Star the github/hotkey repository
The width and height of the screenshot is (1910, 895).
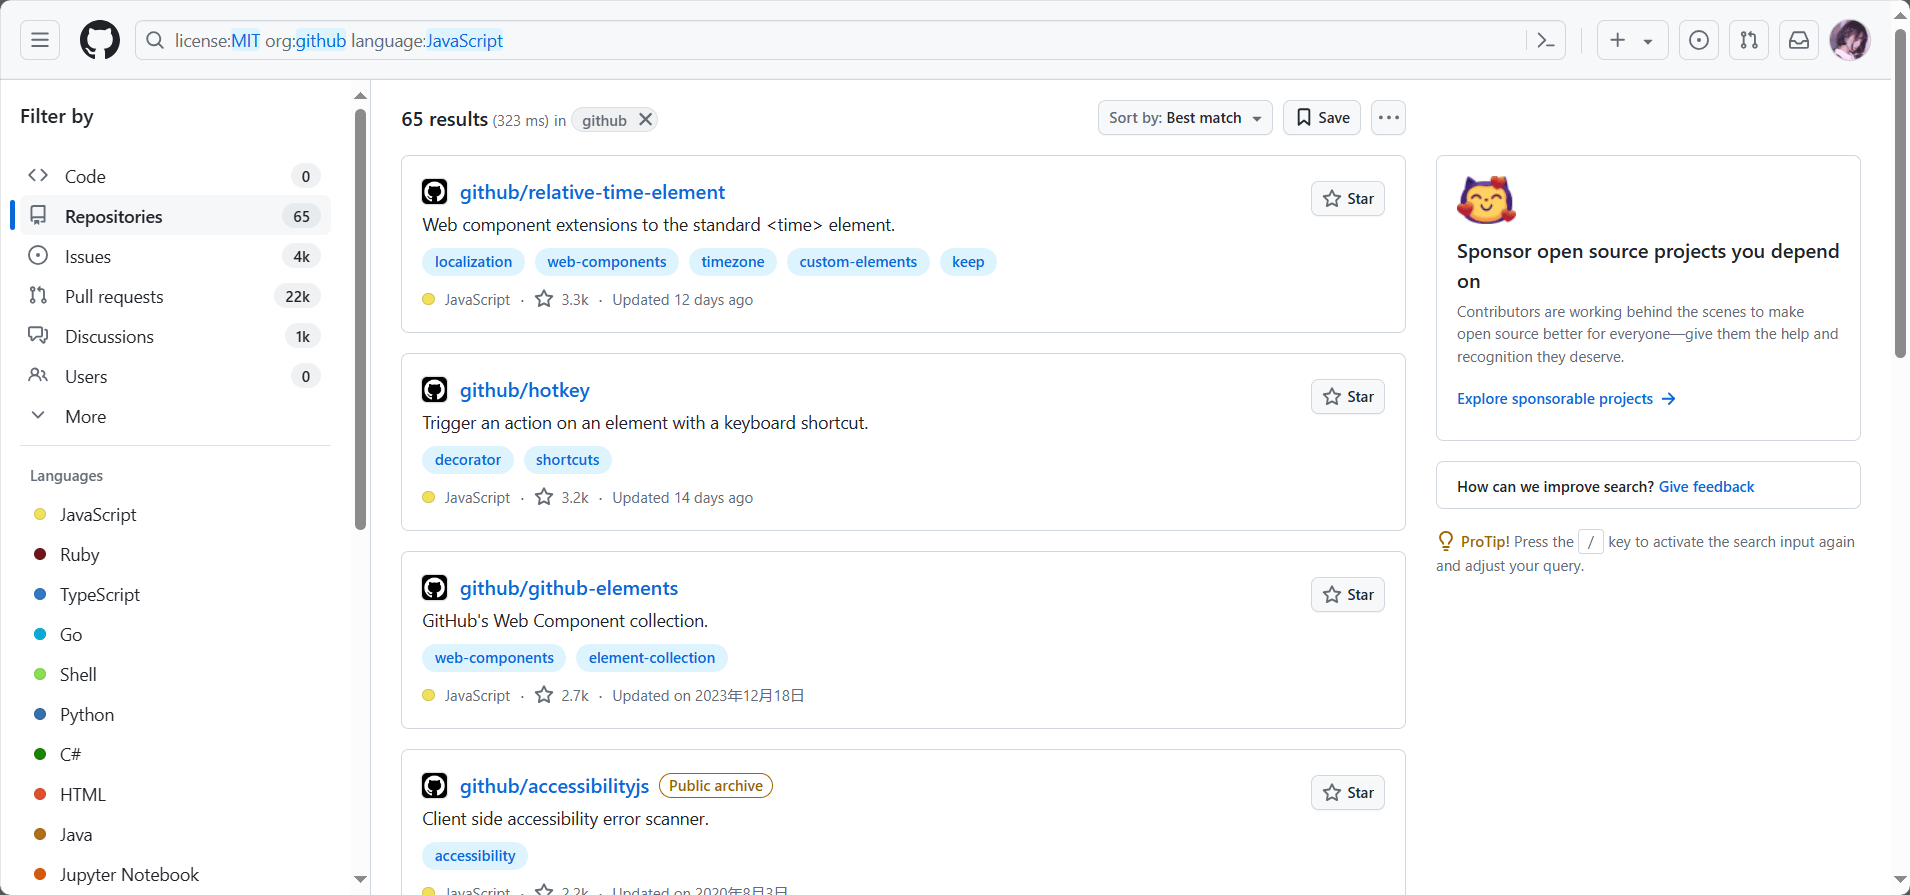1347,397
